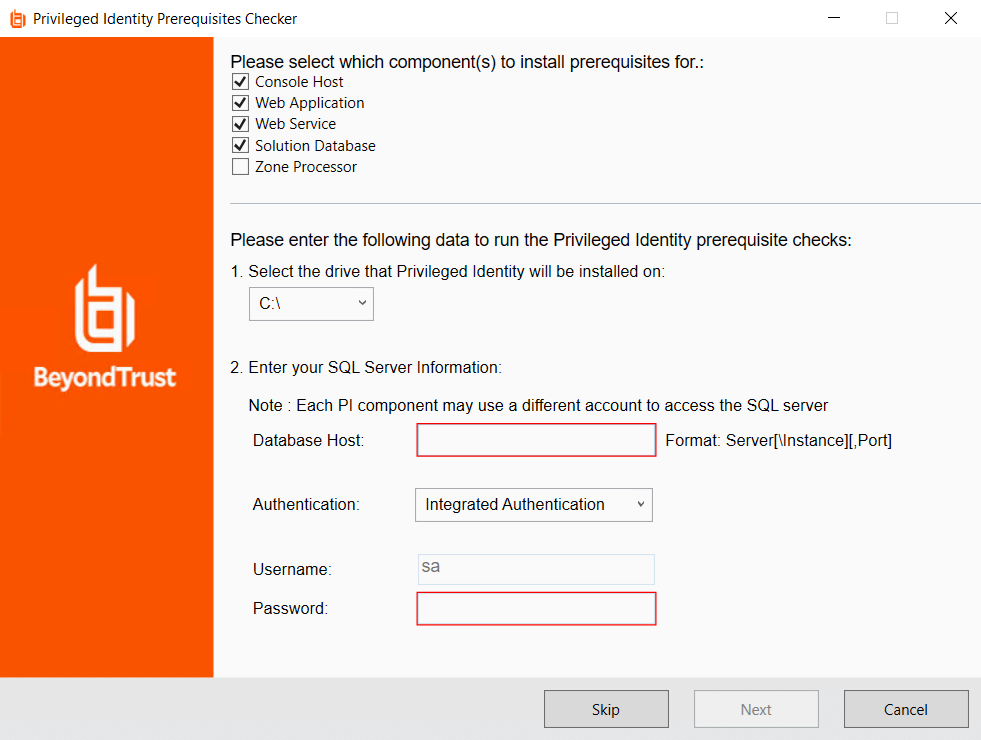Click the Username field showing sa
This screenshot has height=740, width=981.
(536, 569)
